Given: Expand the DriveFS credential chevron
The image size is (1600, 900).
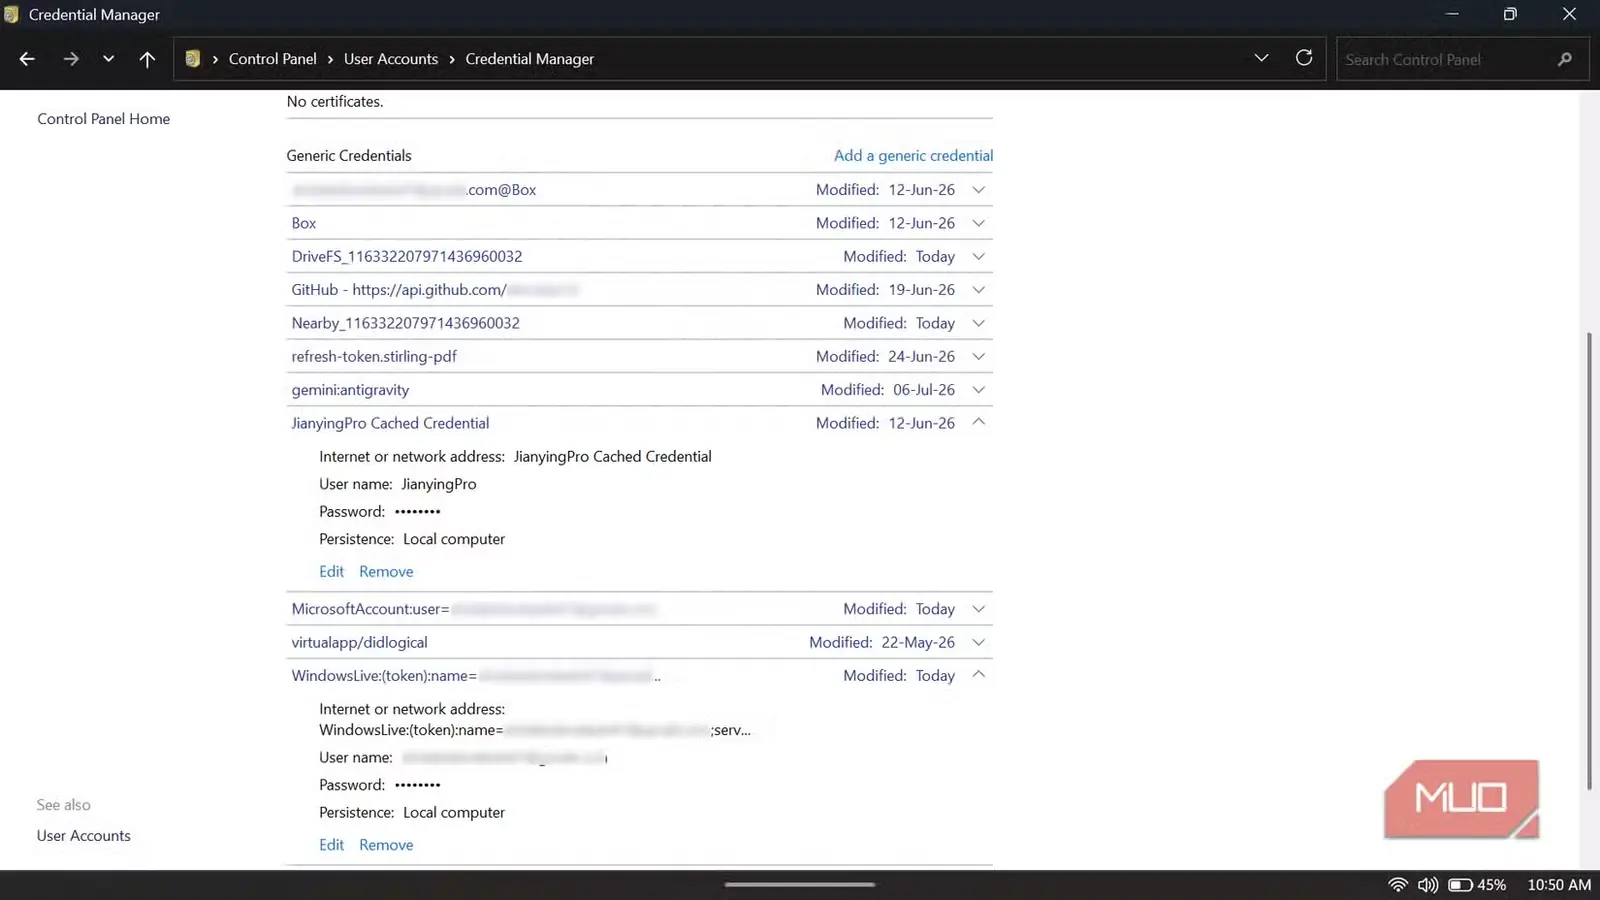Looking at the screenshot, I should click(979, 256).
